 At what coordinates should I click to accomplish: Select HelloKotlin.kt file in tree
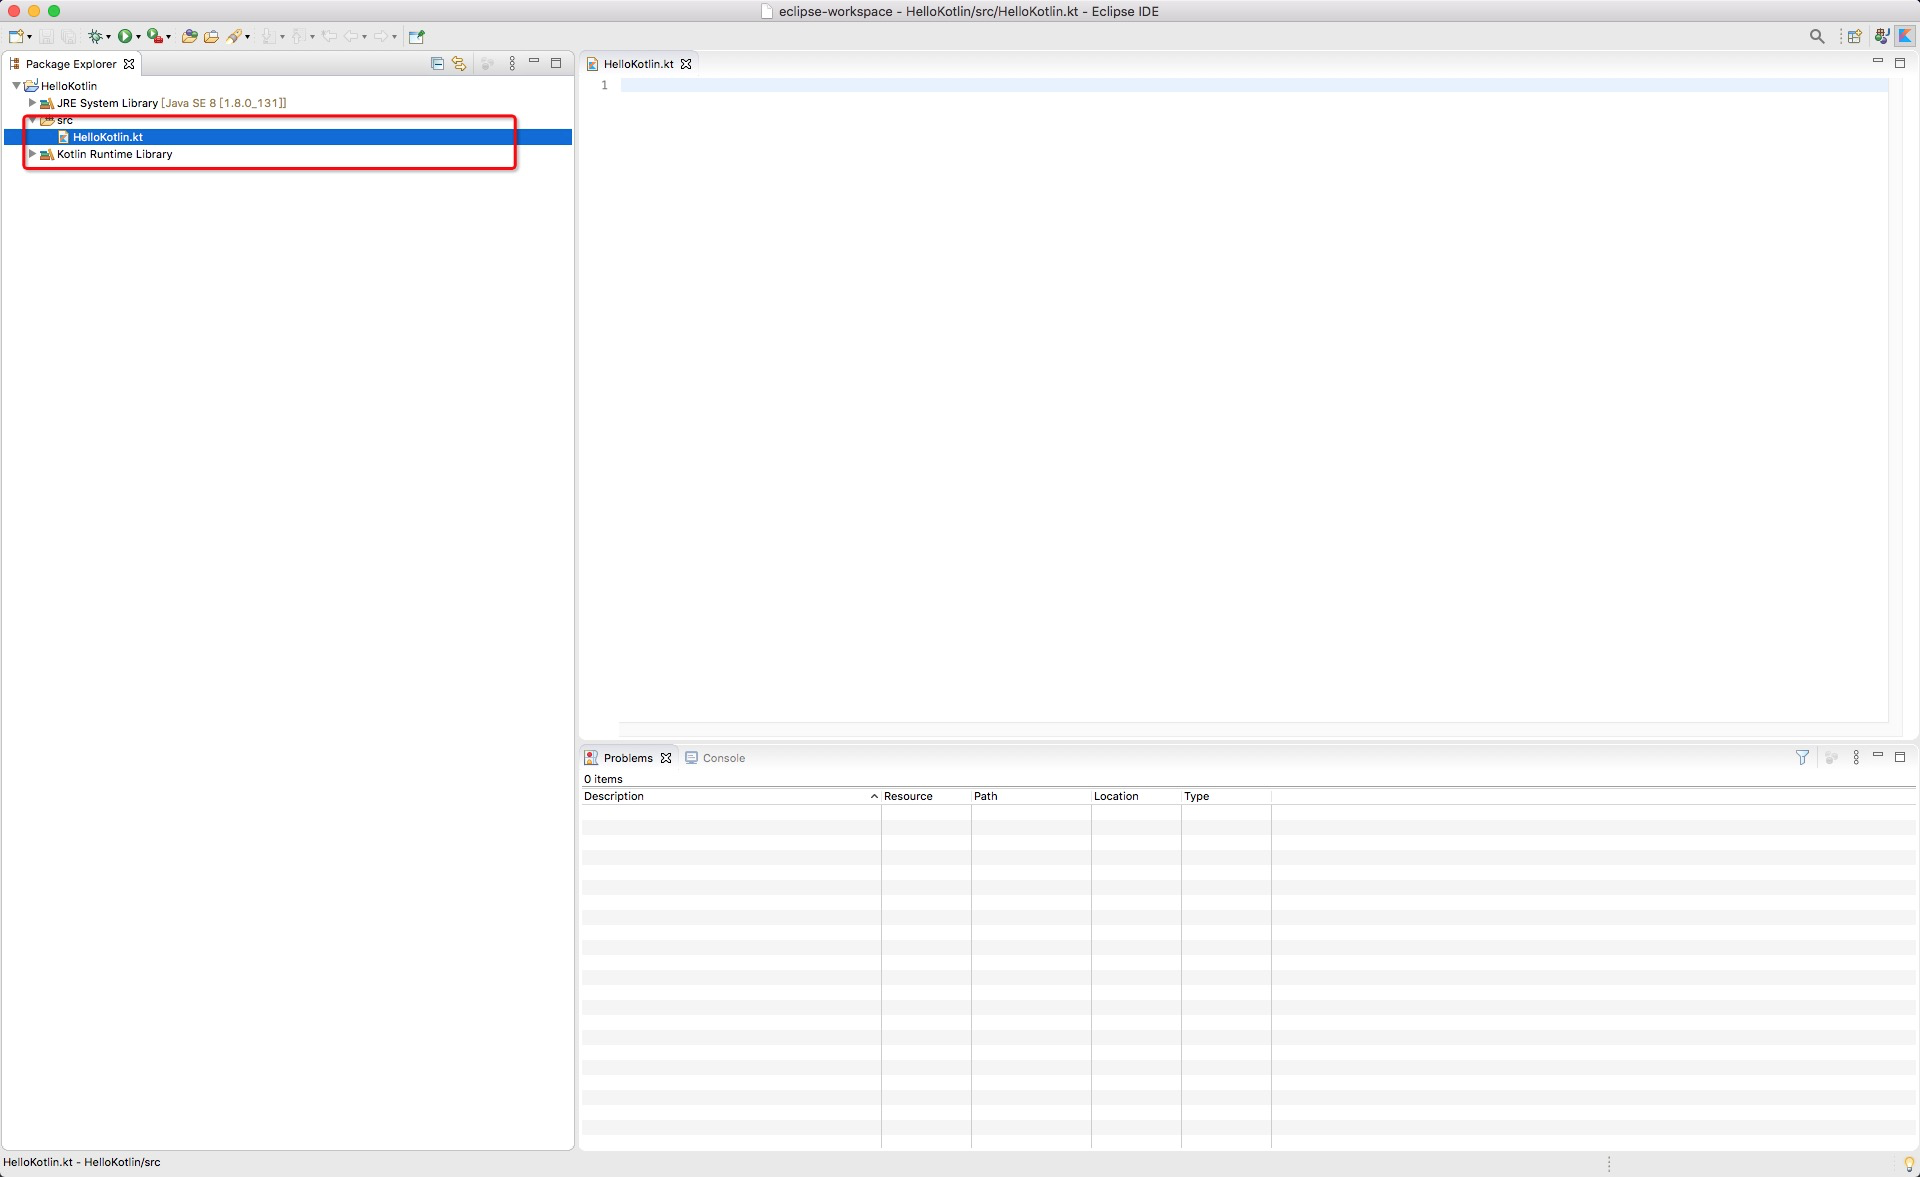[x=107, y=137]
